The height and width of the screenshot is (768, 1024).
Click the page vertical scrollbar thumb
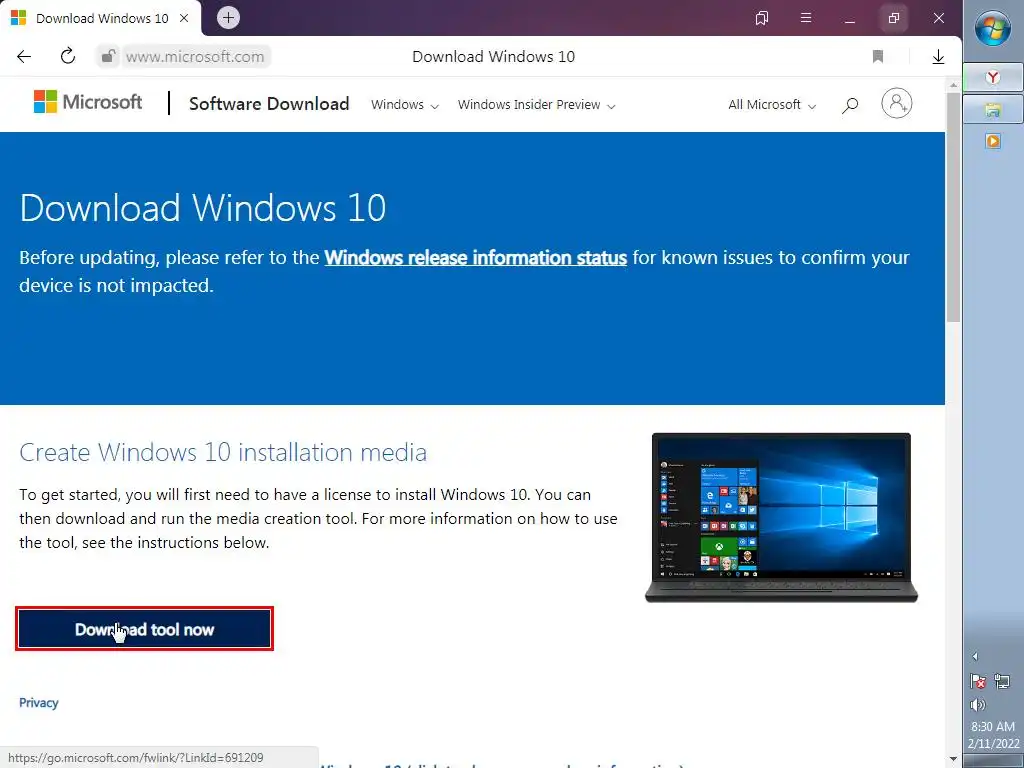click(953, 206)
